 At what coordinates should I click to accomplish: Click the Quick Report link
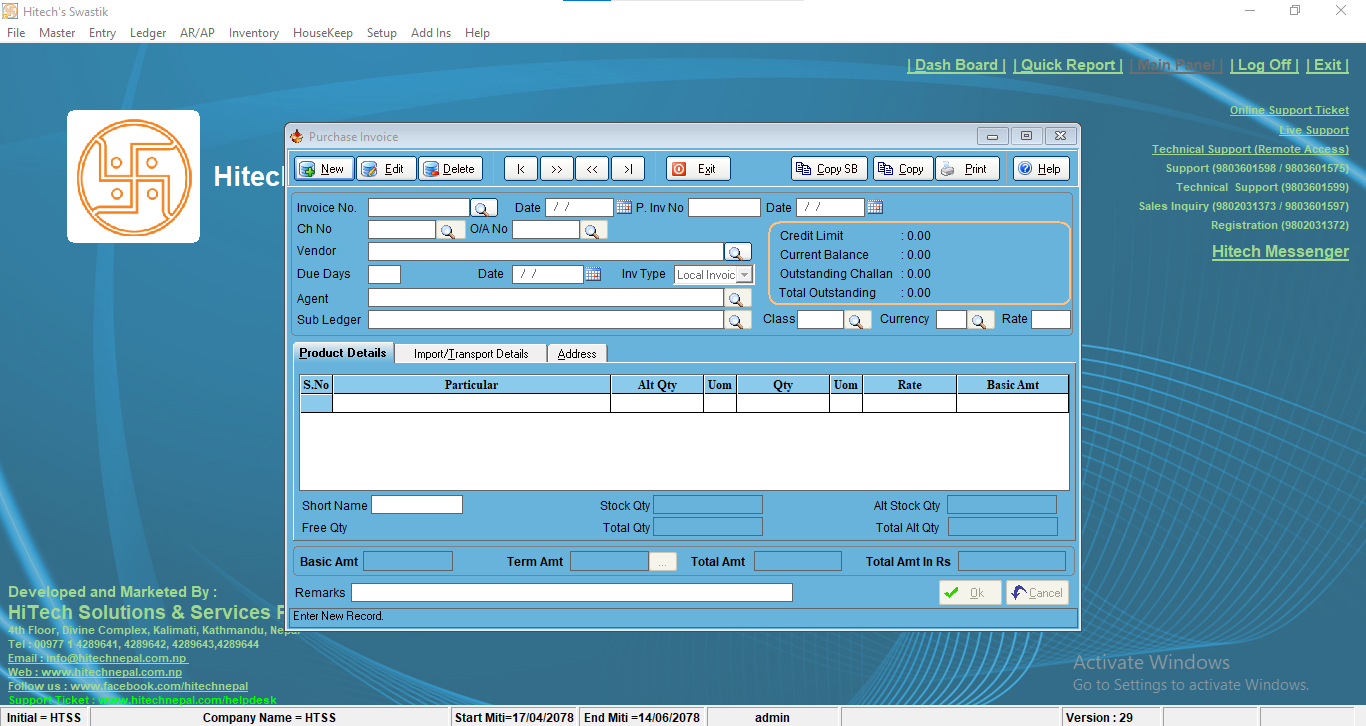pyautogui.click(x=1068, y=65)
